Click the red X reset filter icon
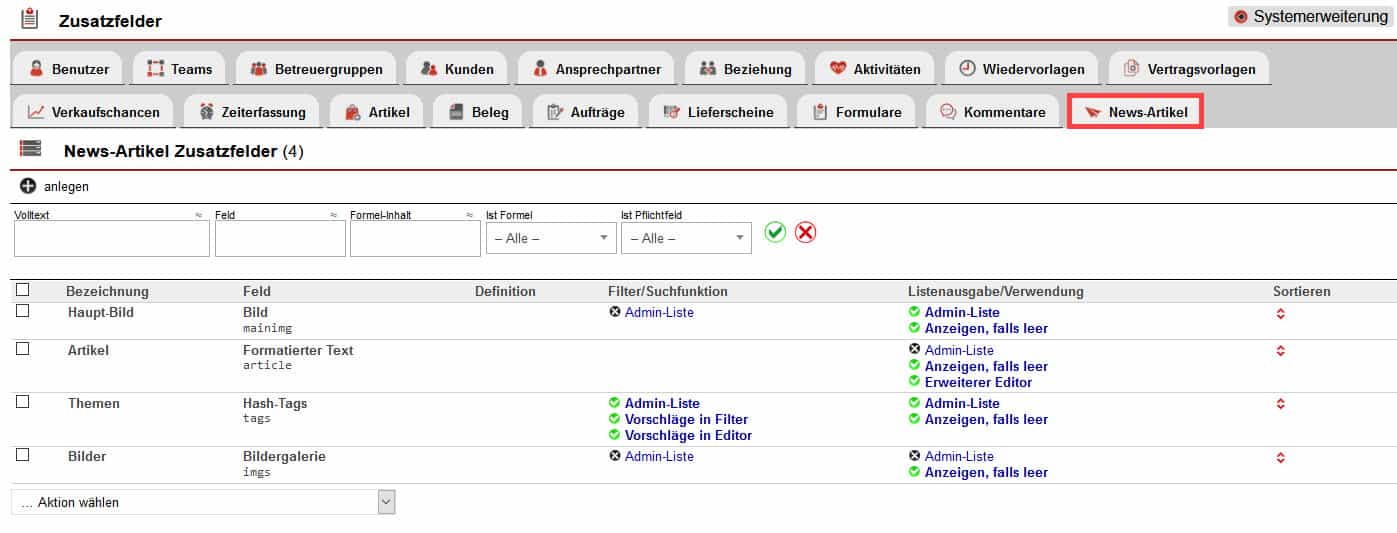1397x533 pixels. 805,232
